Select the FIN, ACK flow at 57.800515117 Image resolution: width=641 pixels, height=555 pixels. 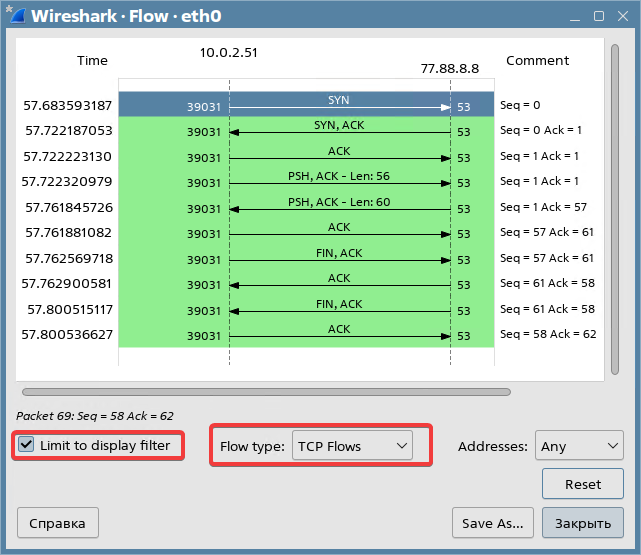pos(339,311)
